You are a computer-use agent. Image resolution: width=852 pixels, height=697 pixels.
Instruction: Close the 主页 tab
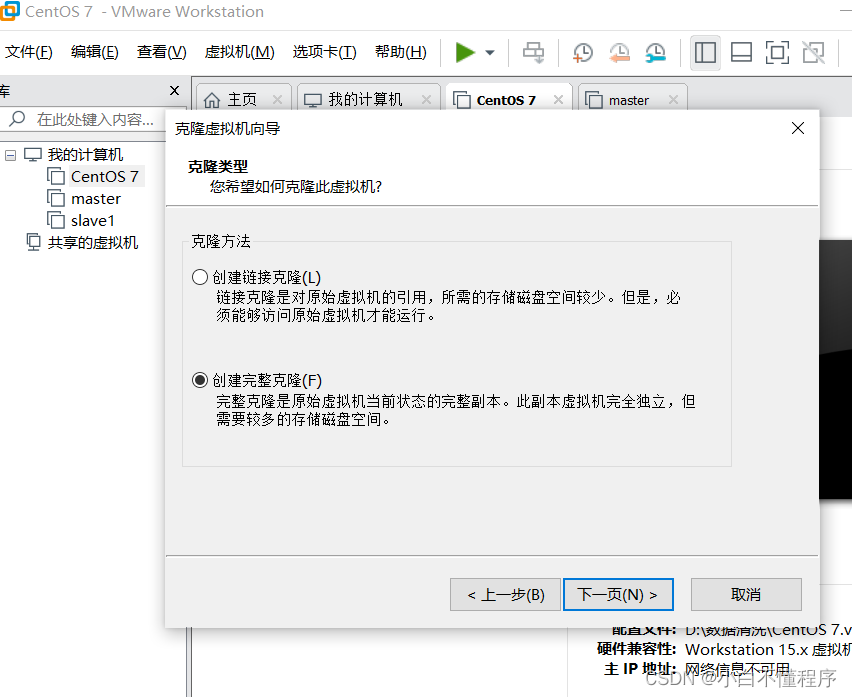click(278, 100)
